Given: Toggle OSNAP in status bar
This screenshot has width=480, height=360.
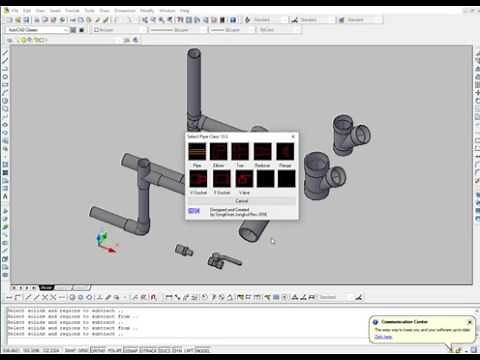Looking at the screenshot, I should pyautogui.click(x=131, y=350).
